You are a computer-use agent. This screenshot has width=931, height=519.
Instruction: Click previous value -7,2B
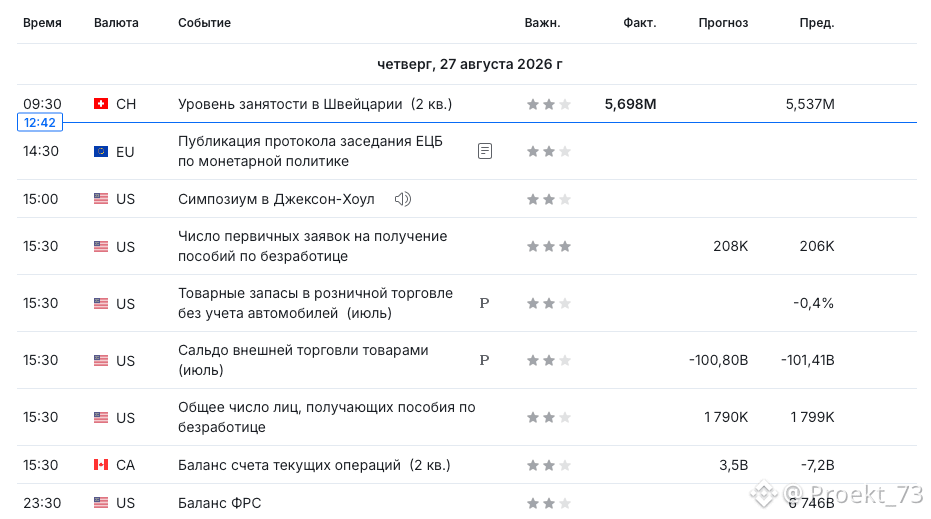pos(817,465)
